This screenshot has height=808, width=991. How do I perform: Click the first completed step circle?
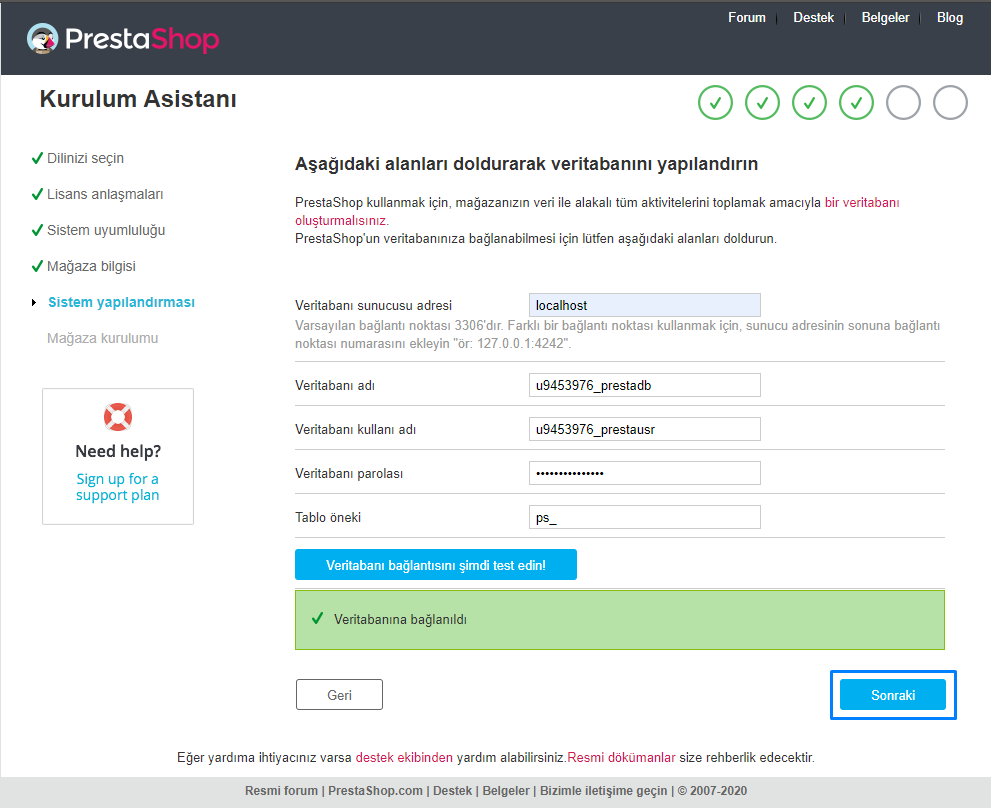pos(715,102)
